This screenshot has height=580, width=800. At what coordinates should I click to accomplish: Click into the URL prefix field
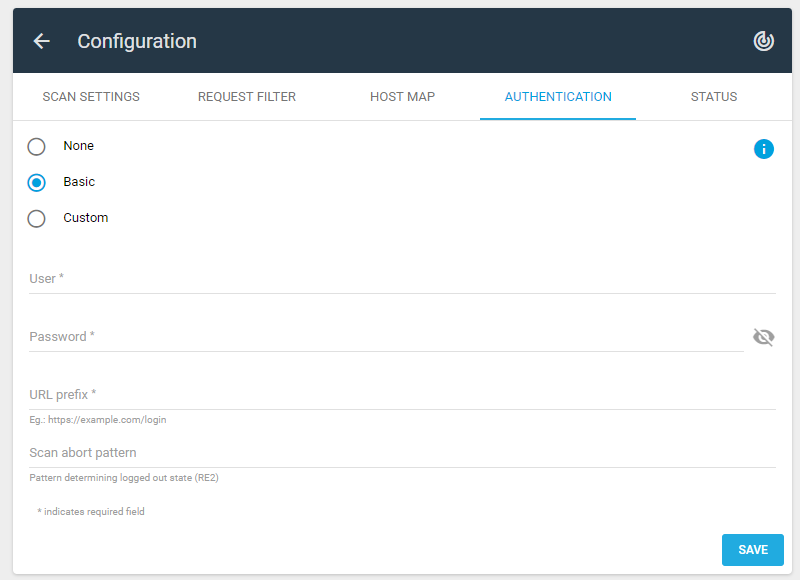[x=402, y=395]
